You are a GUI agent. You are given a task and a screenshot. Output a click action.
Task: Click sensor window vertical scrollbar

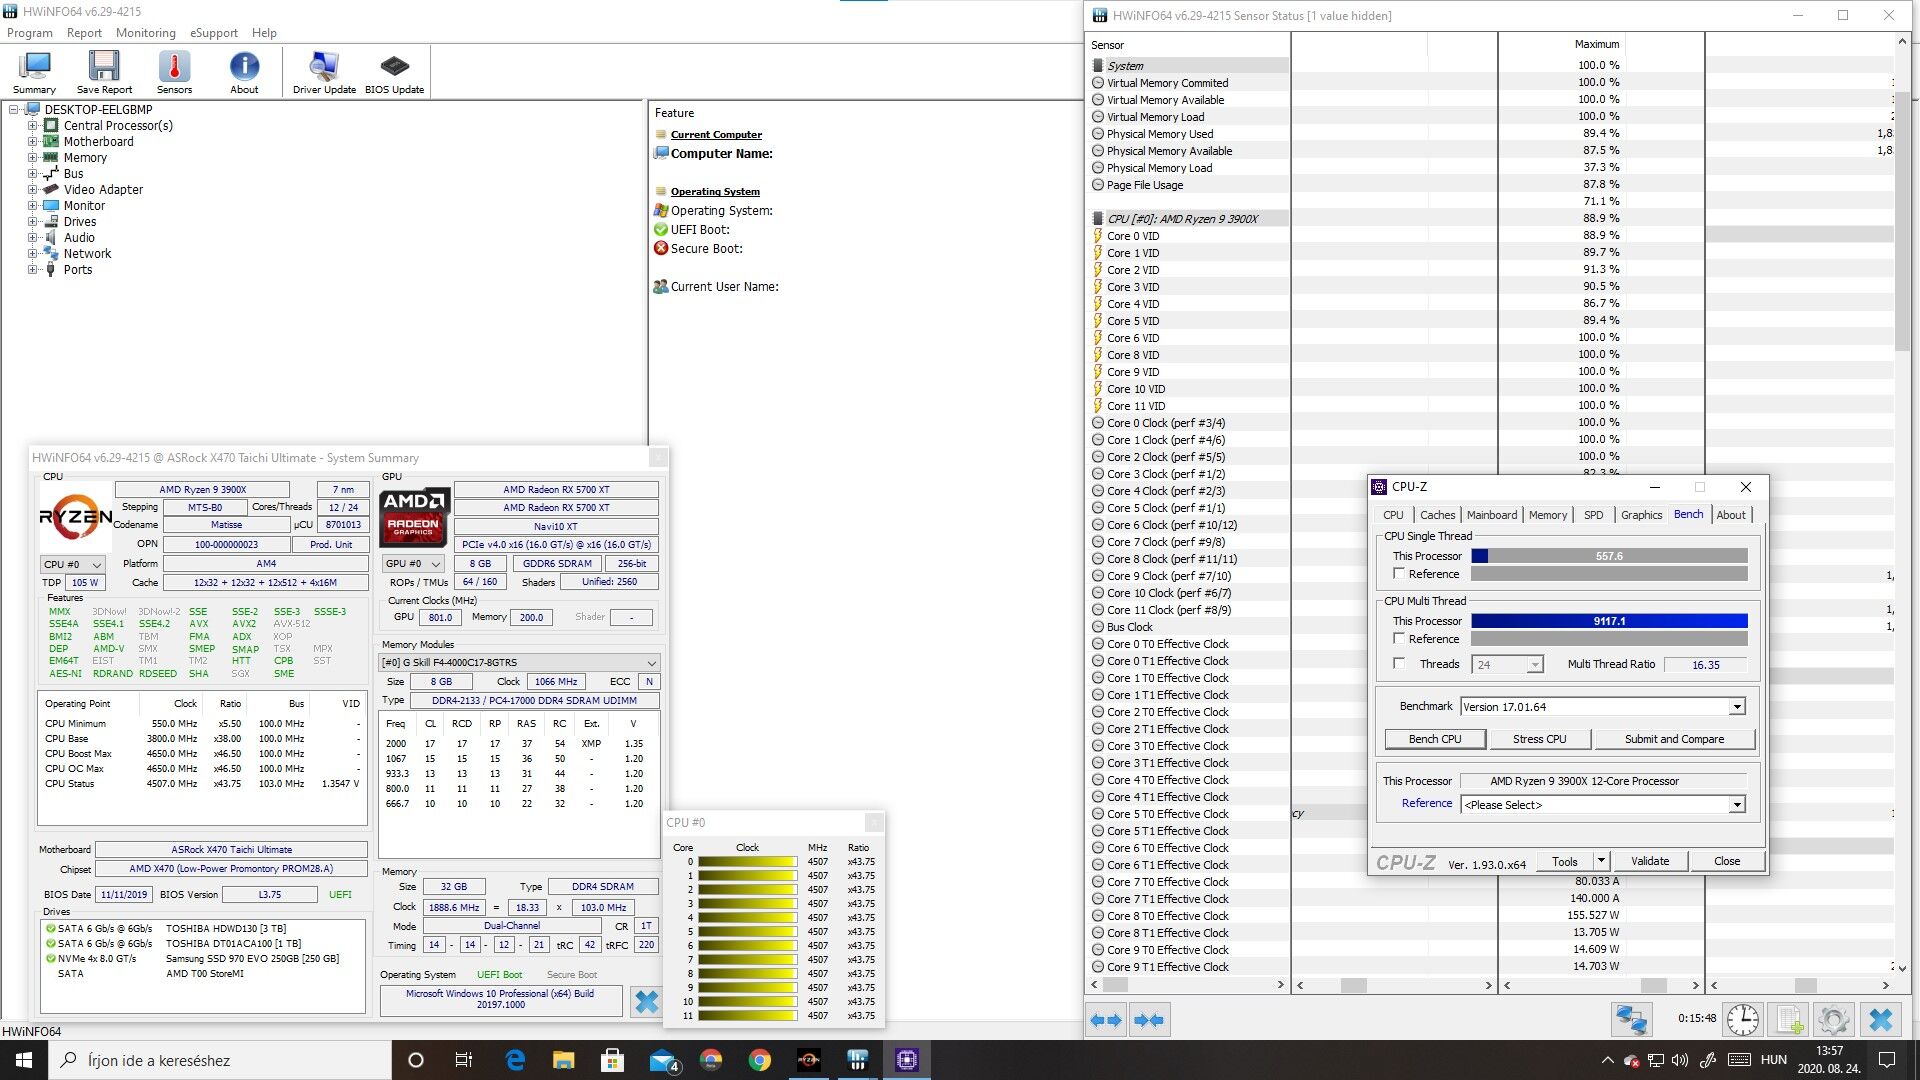[x=1904, y=220]
